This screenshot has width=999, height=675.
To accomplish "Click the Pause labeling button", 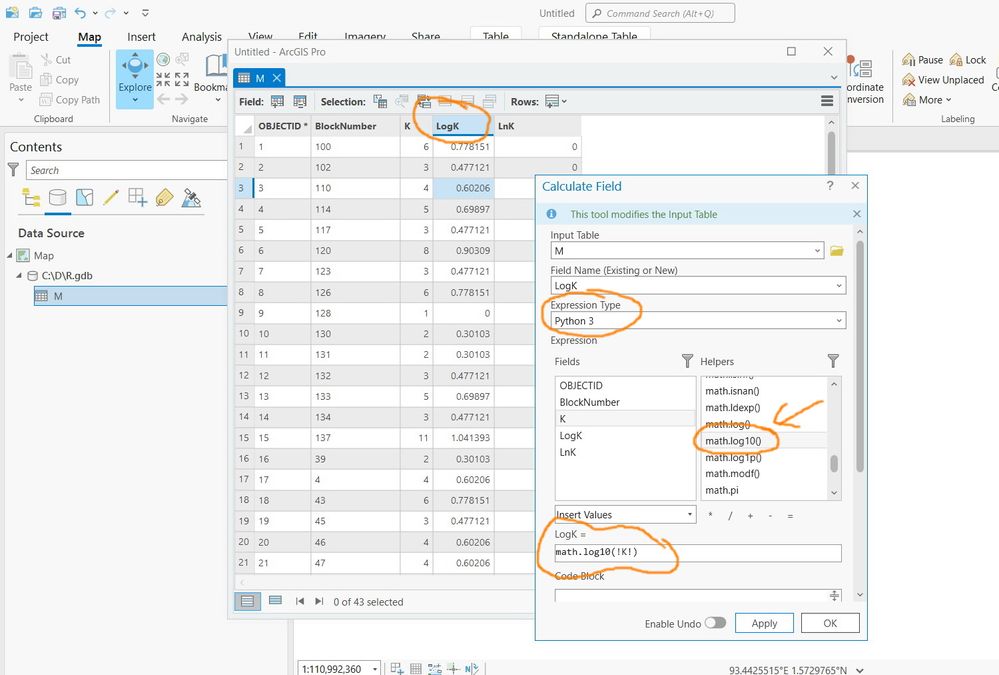I will coord(923,60).
